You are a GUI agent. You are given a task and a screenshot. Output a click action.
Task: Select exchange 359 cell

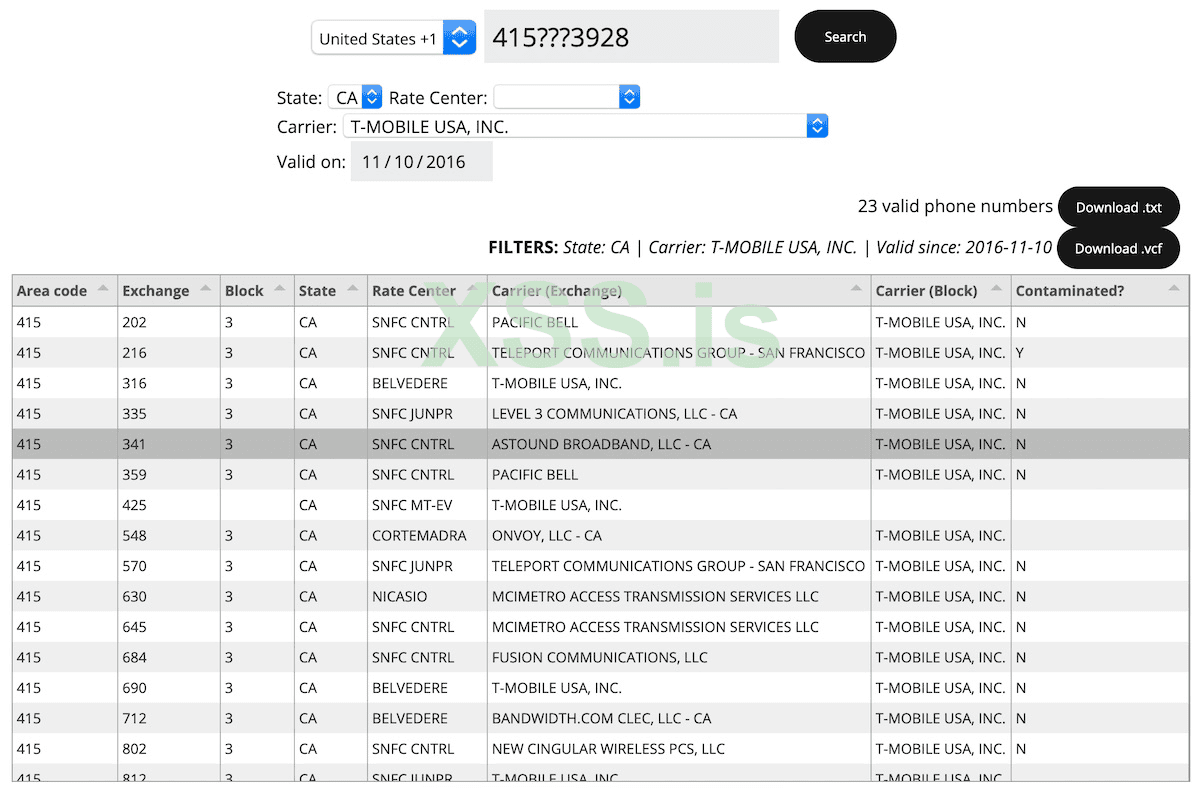click(169, 475)
